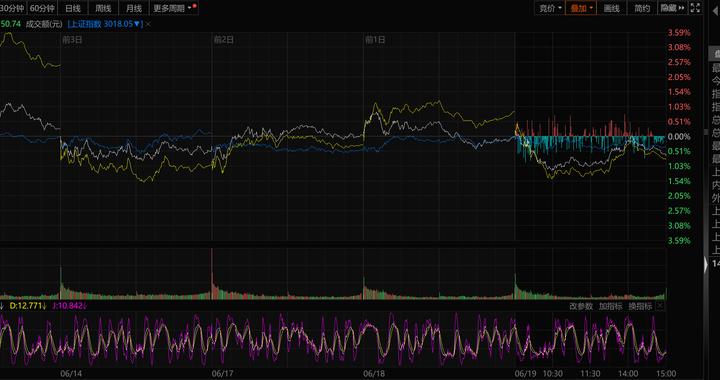This screenshot has width=720, height=380.
Task: Click the 14:00 time marker
Action: (628, 374)
